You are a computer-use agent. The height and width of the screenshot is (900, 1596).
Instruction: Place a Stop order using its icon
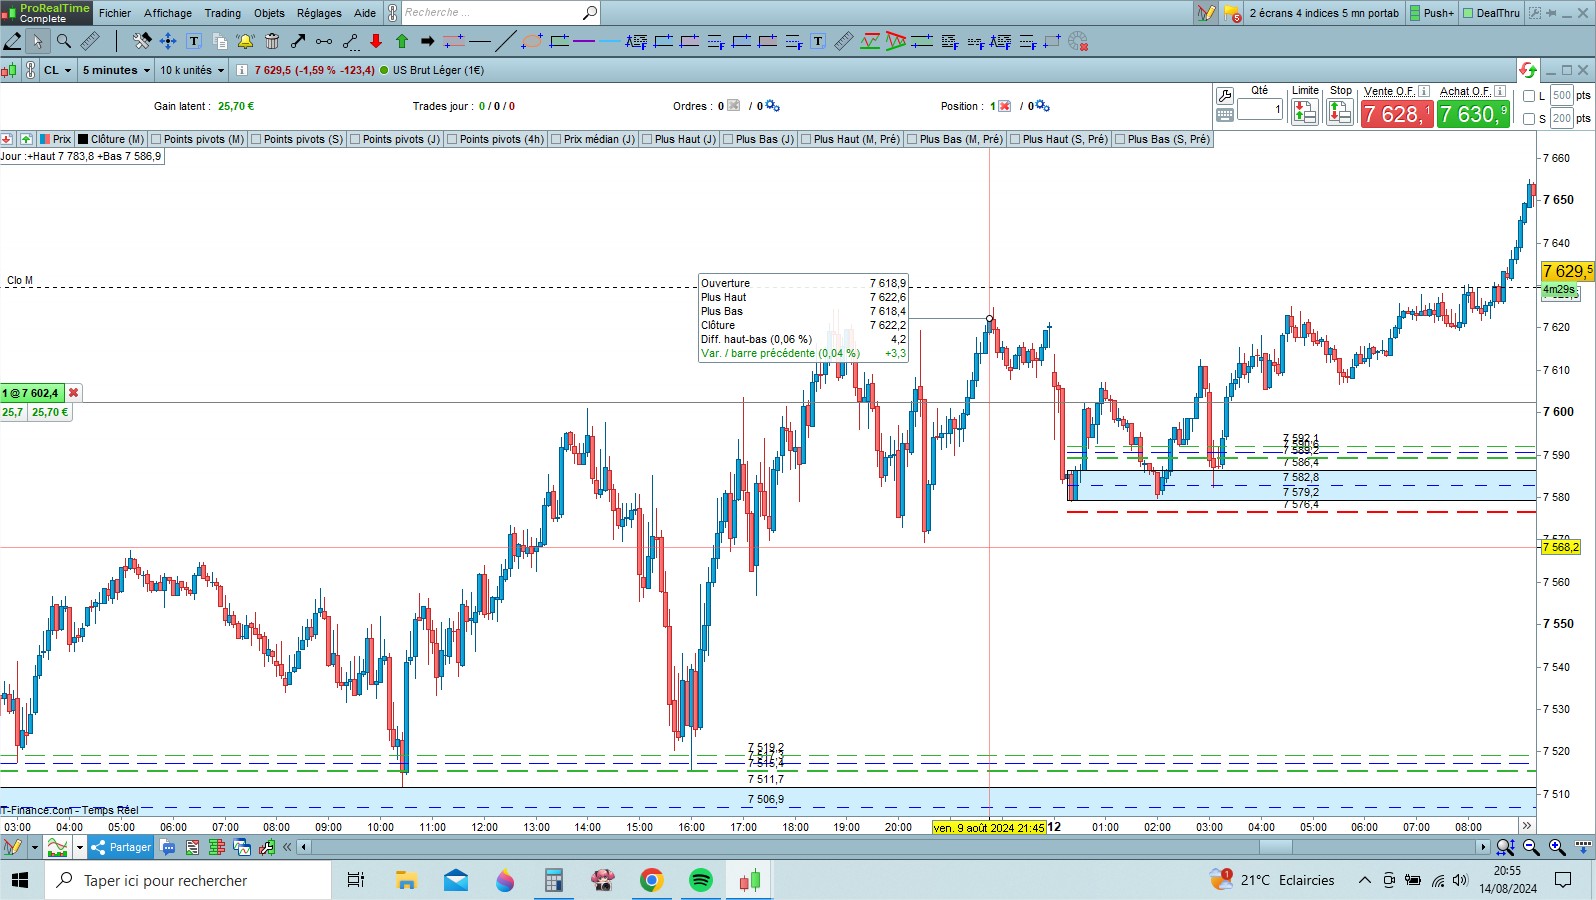click(1340, 112)
